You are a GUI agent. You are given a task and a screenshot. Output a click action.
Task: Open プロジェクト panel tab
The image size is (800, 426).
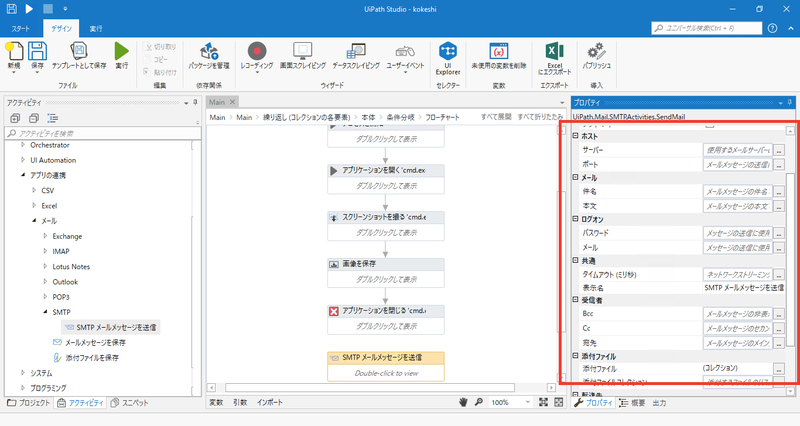click(x=29, y=403)
